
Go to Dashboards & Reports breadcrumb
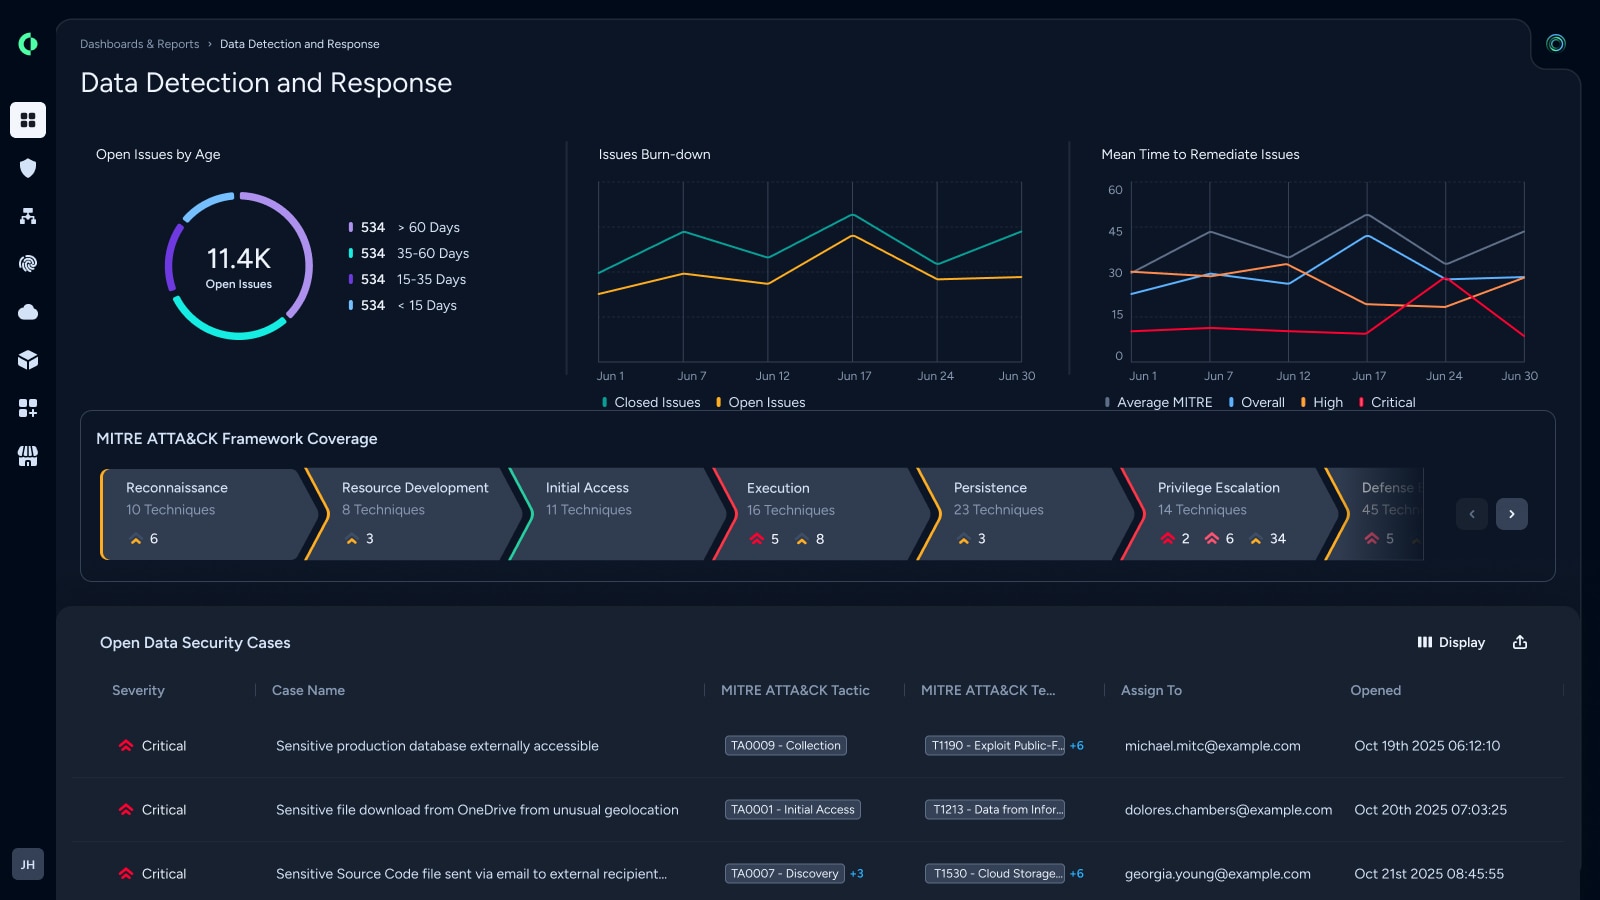click(139, 44)
